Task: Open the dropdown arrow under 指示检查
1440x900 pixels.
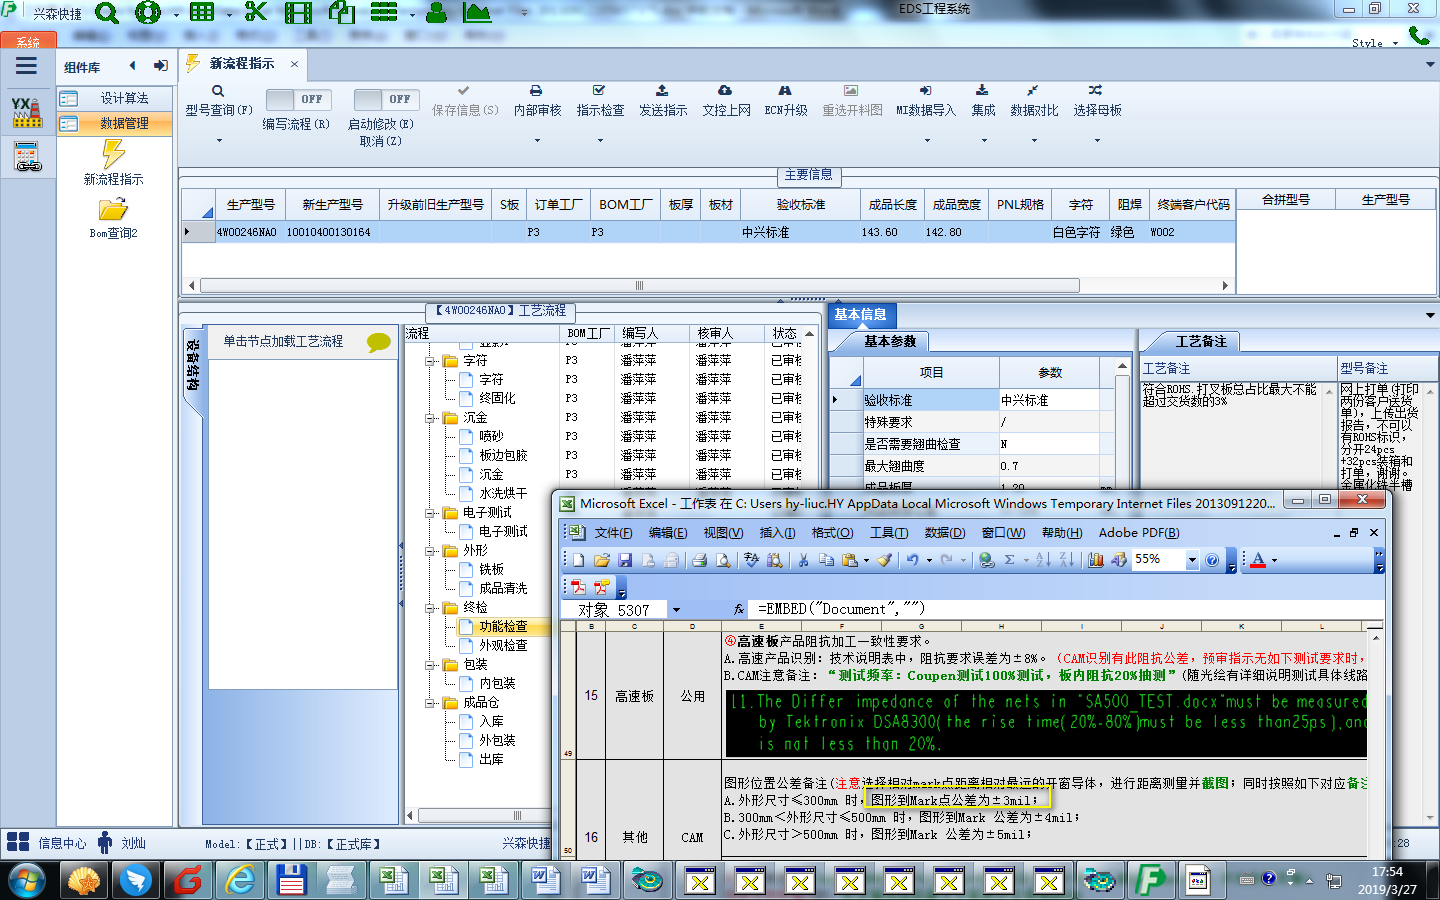Action: click(600, 140)
